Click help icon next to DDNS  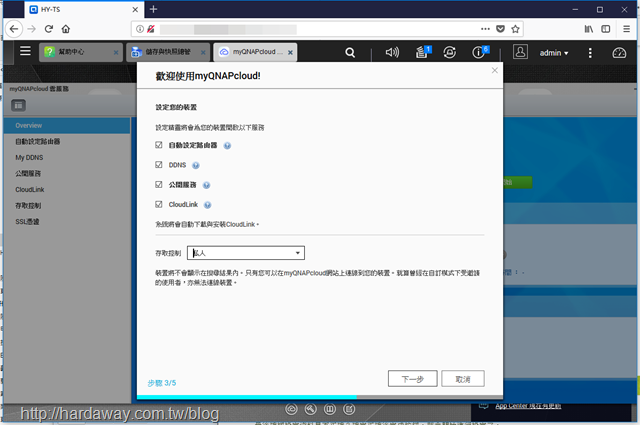point(196,165)
